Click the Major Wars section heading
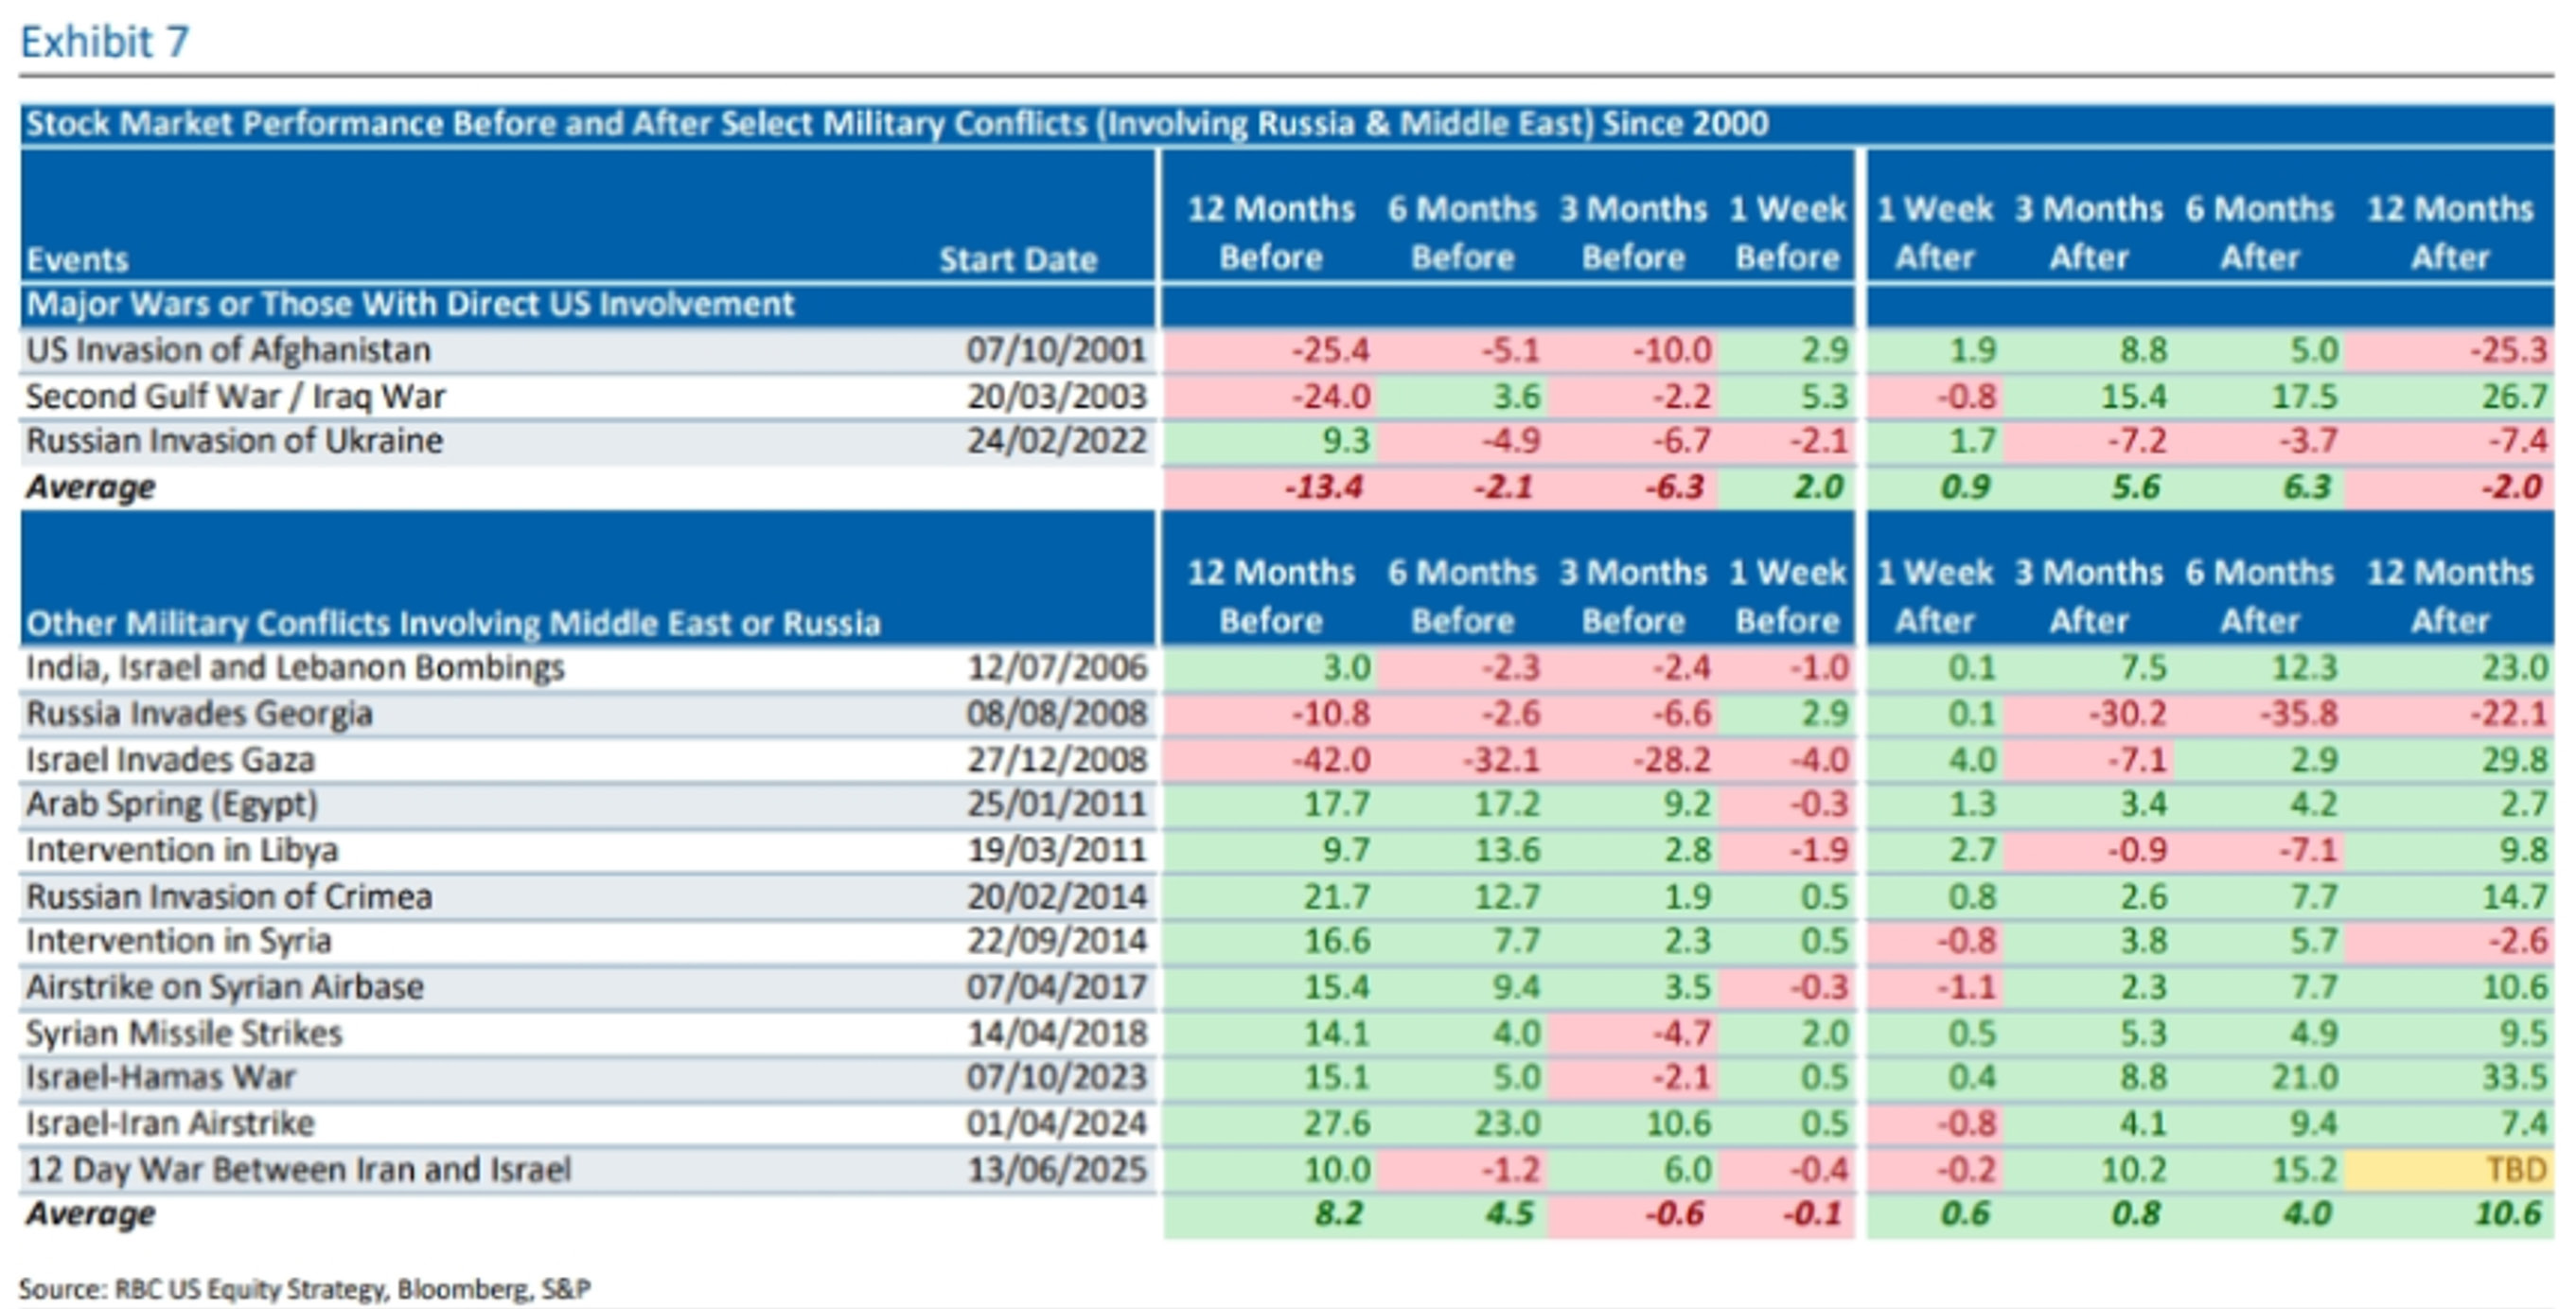 [x=410, y=304]
